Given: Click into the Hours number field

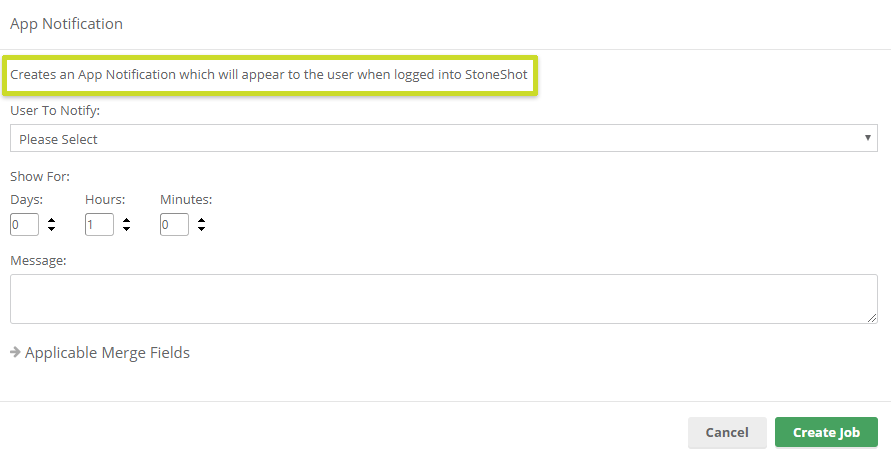Looking at the screenshot, I should [x=99, y=224].
